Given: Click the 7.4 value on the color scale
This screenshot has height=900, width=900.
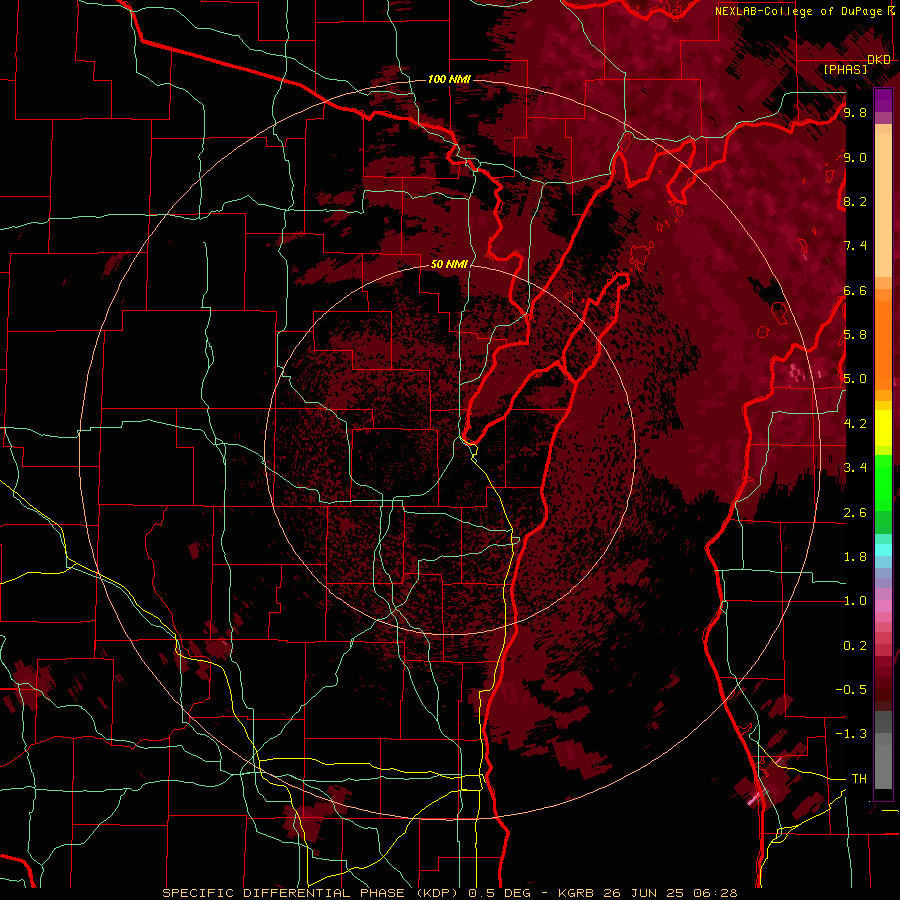Looking at the screenshot, I should [x=855, y=246].
